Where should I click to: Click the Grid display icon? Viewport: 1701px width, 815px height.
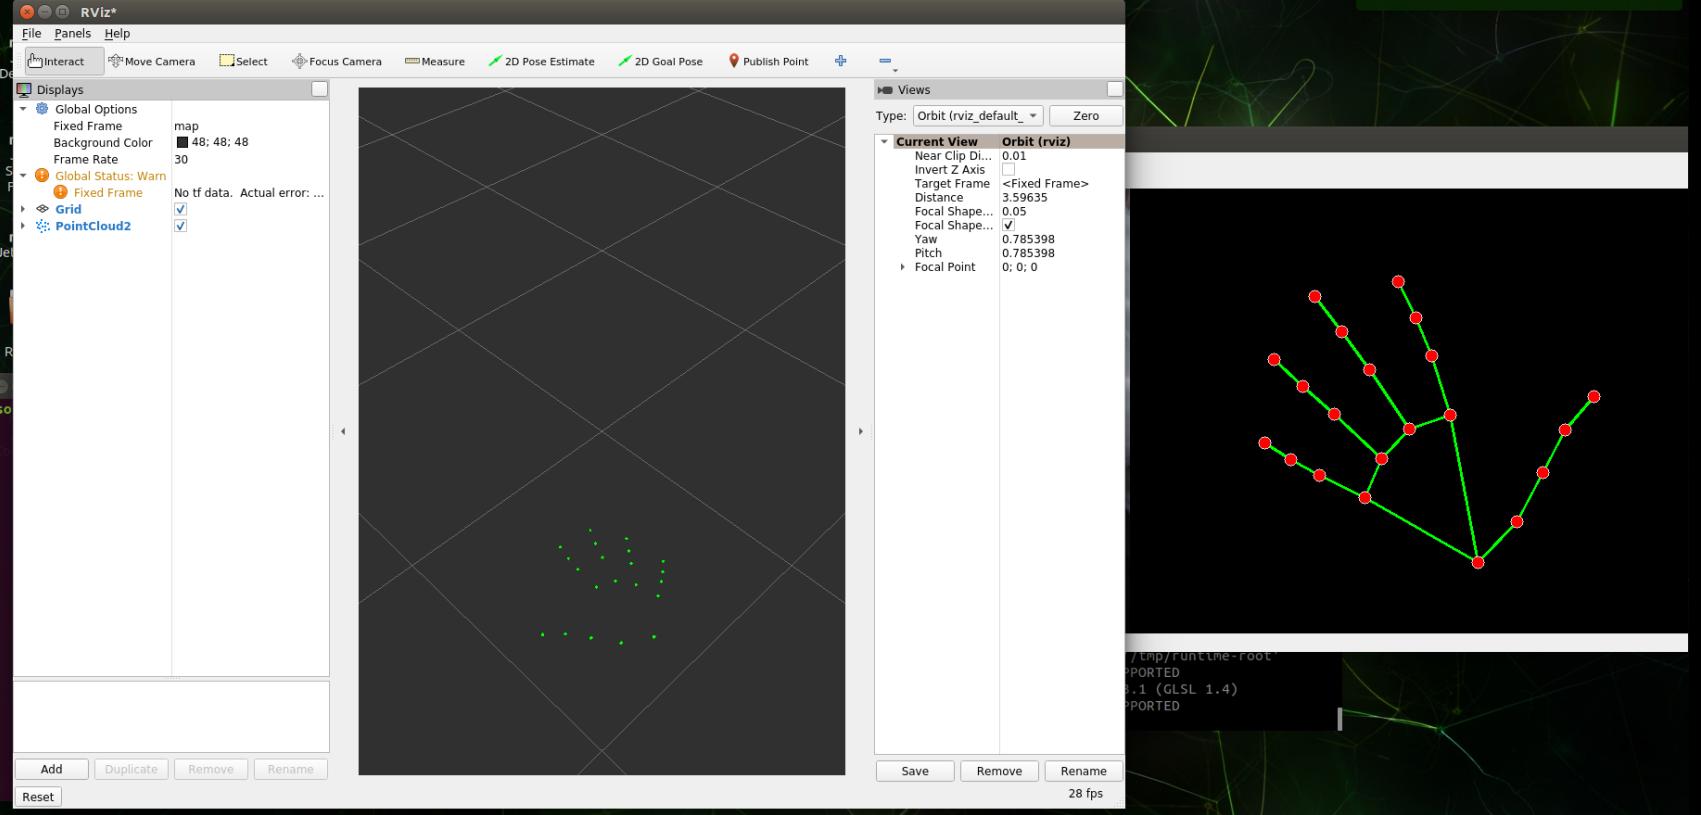[42, 209]
